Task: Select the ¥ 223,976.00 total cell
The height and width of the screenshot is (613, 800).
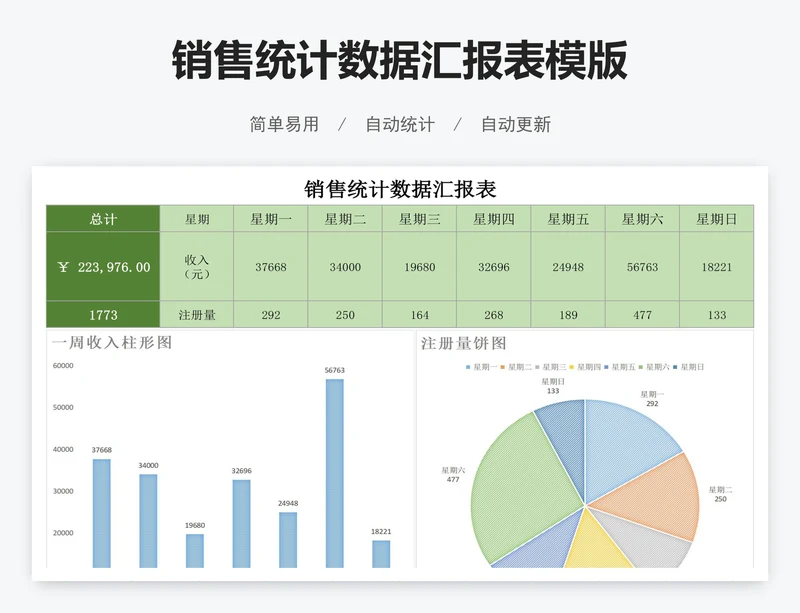Action: click(x=103, y=266)
